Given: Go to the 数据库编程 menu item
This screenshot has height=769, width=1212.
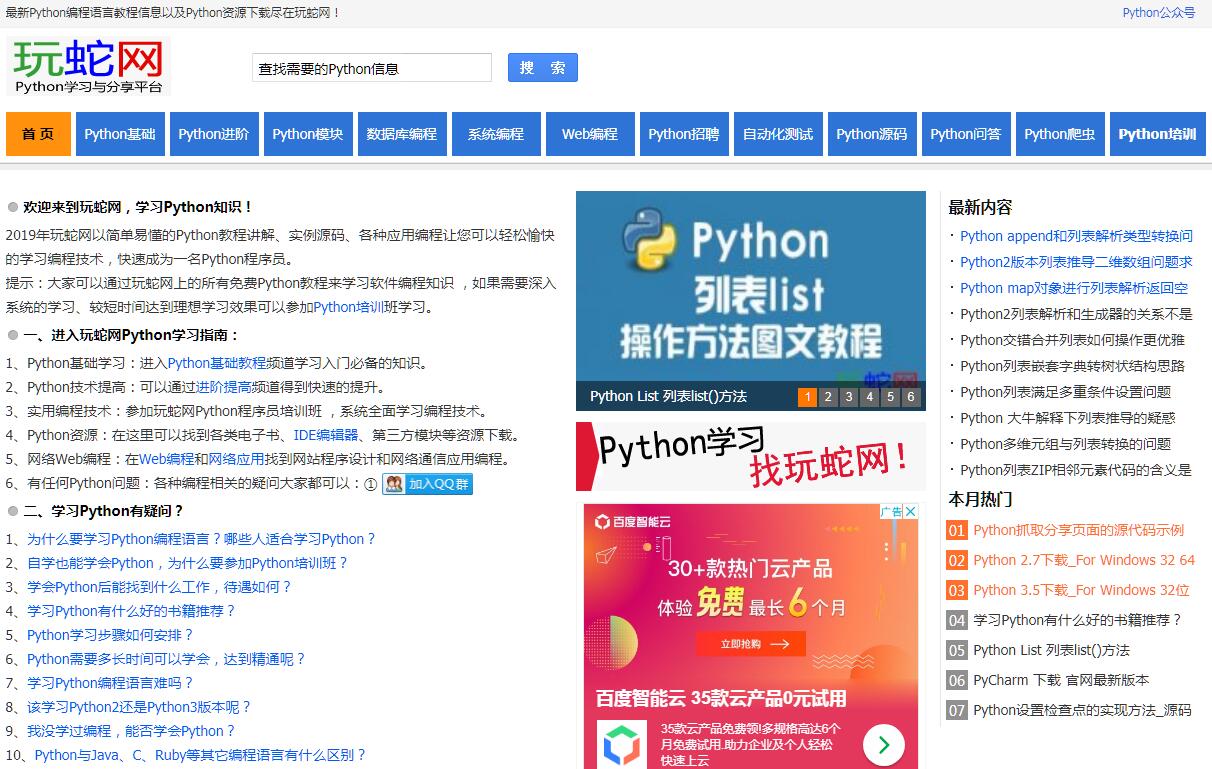Looking at the screenshot, I should coord(402,134).
